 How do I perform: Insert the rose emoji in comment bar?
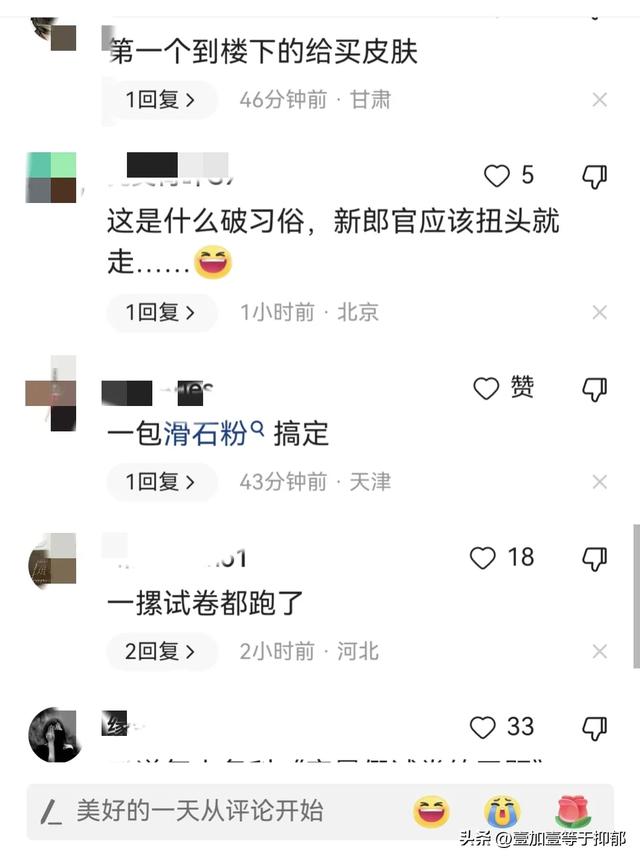(x=573, y=811)
